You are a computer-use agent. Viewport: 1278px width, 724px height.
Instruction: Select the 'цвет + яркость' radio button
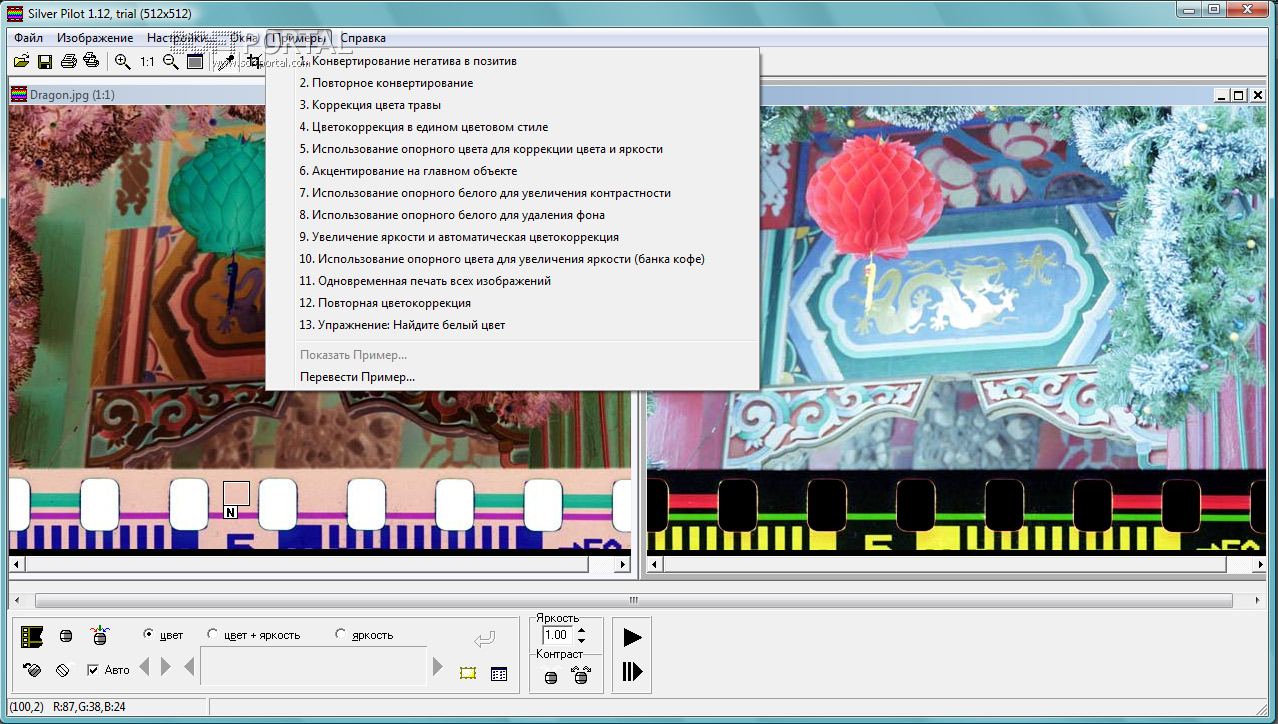(212, 634)
